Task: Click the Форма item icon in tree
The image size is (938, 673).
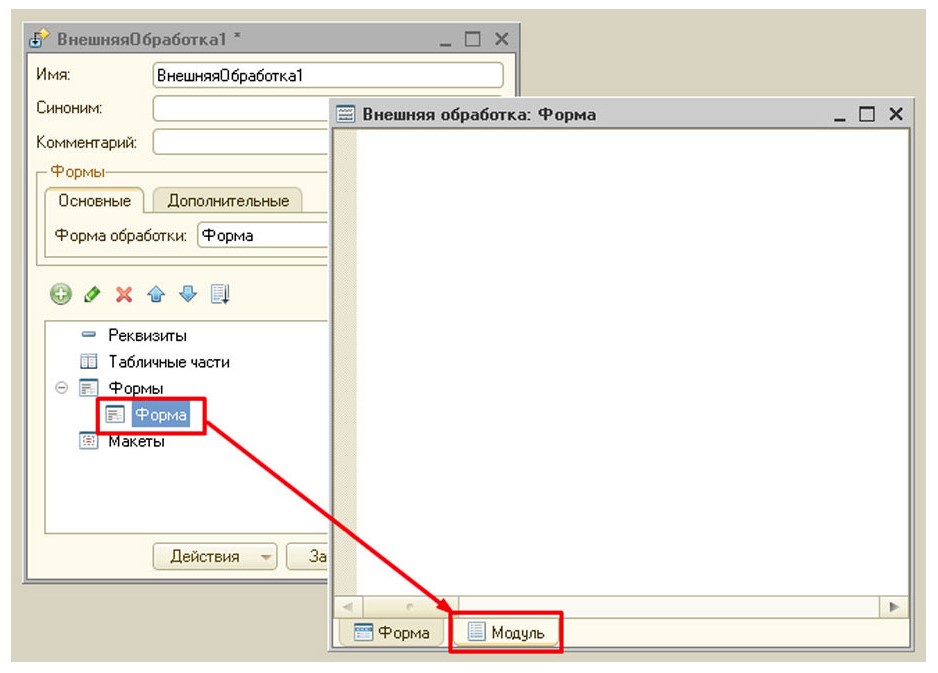Action: [x=115, y=414]
